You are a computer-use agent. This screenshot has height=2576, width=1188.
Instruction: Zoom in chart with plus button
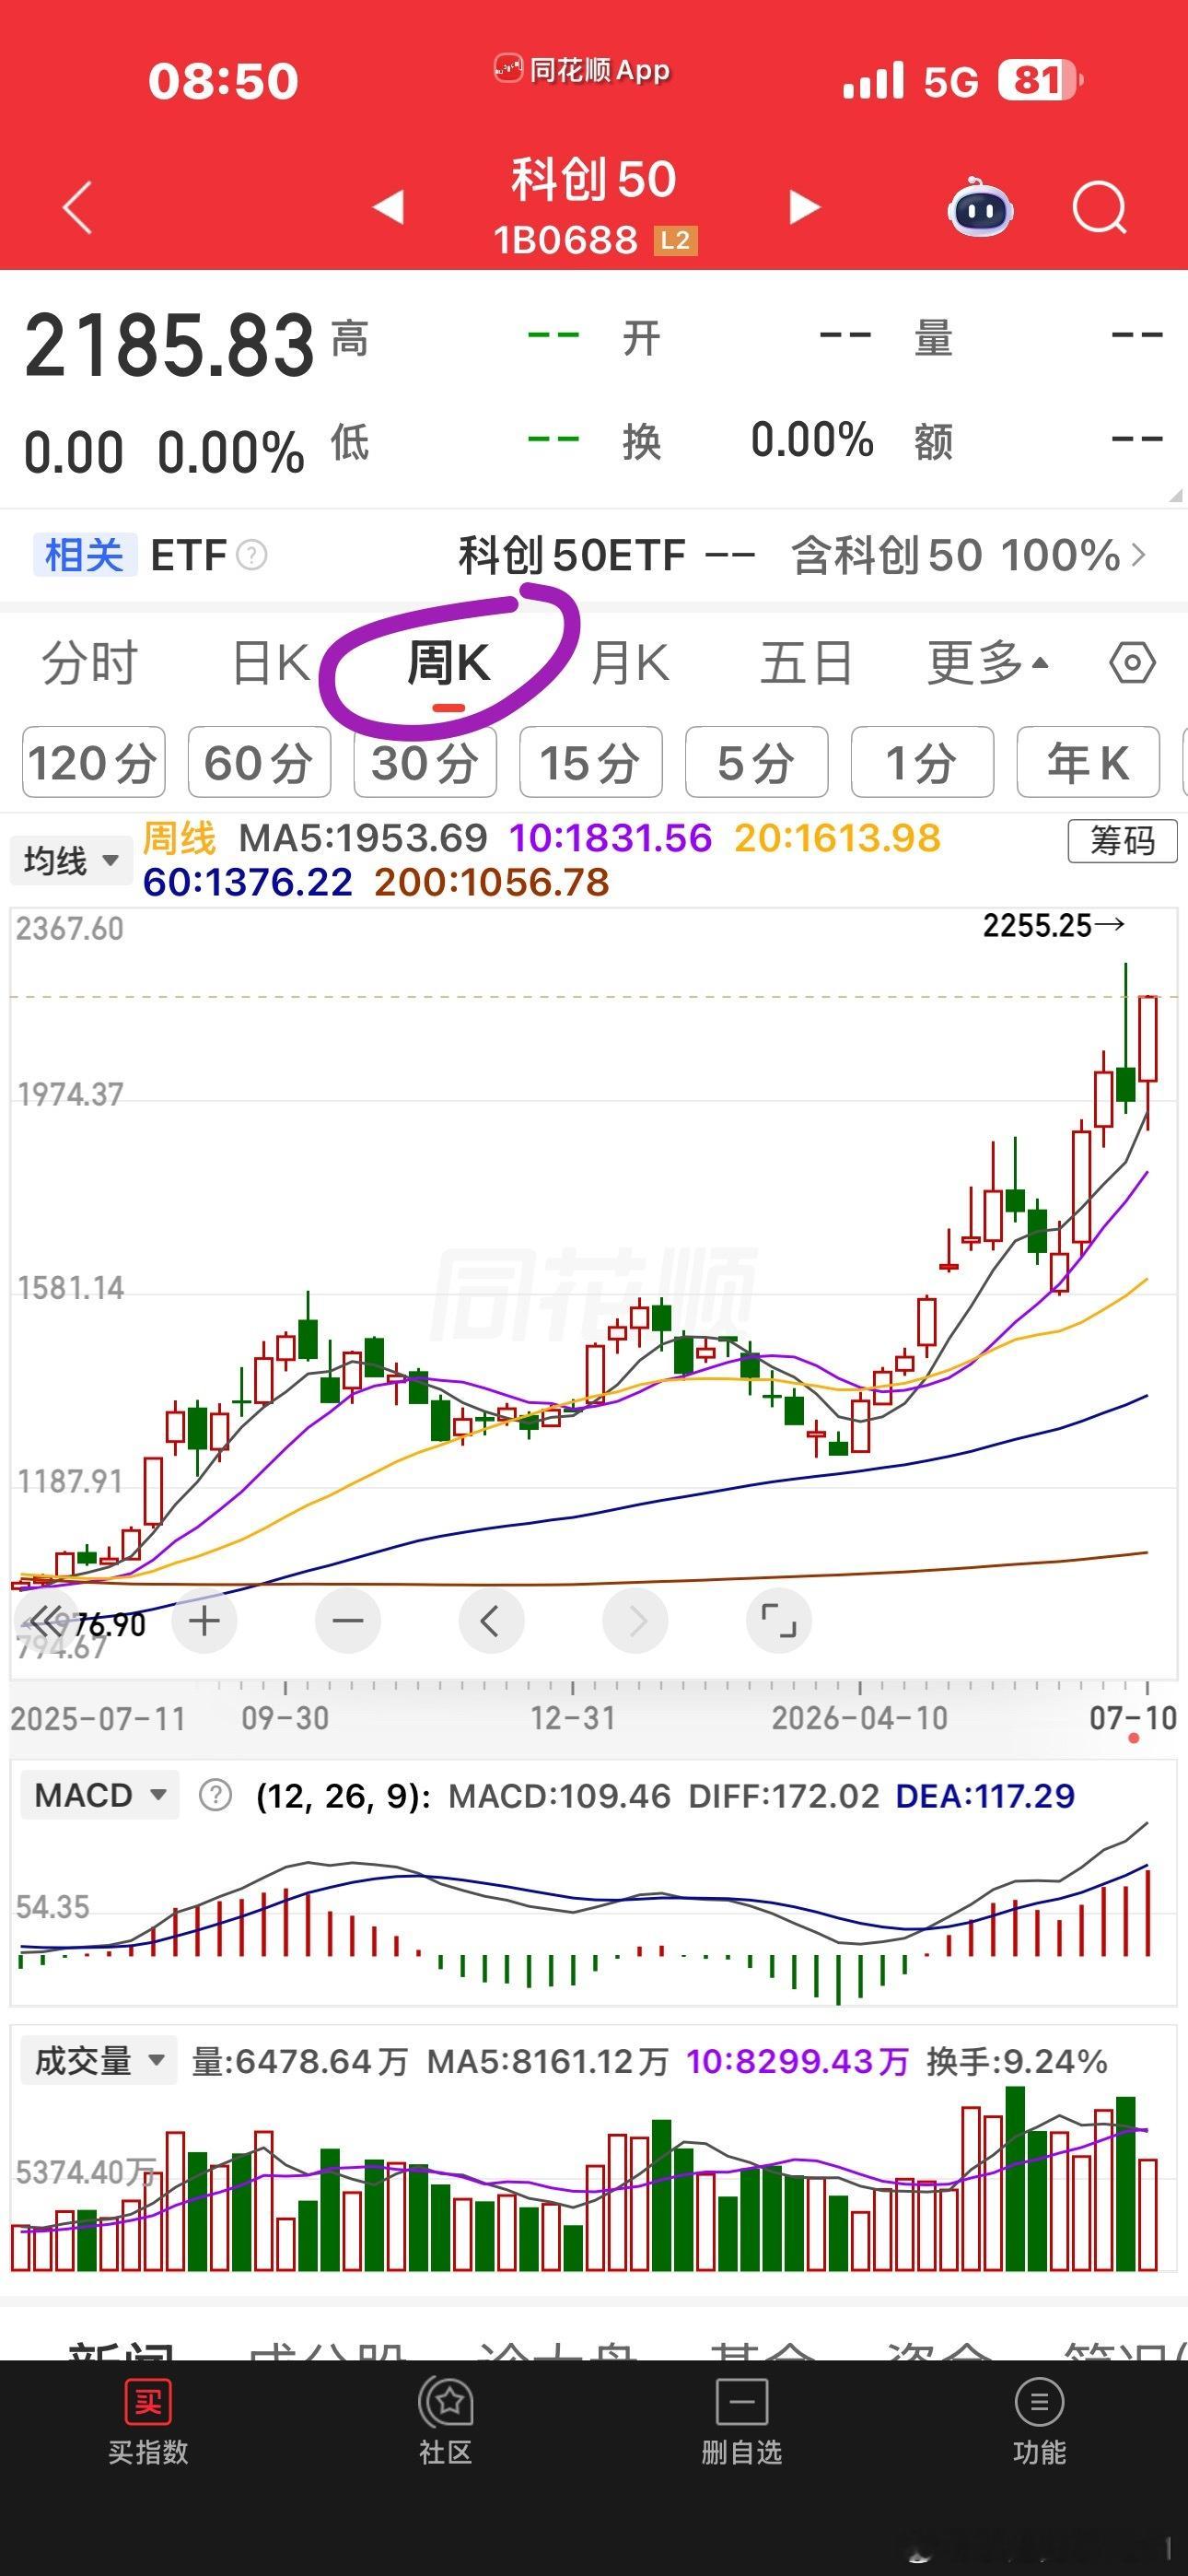204,1620
